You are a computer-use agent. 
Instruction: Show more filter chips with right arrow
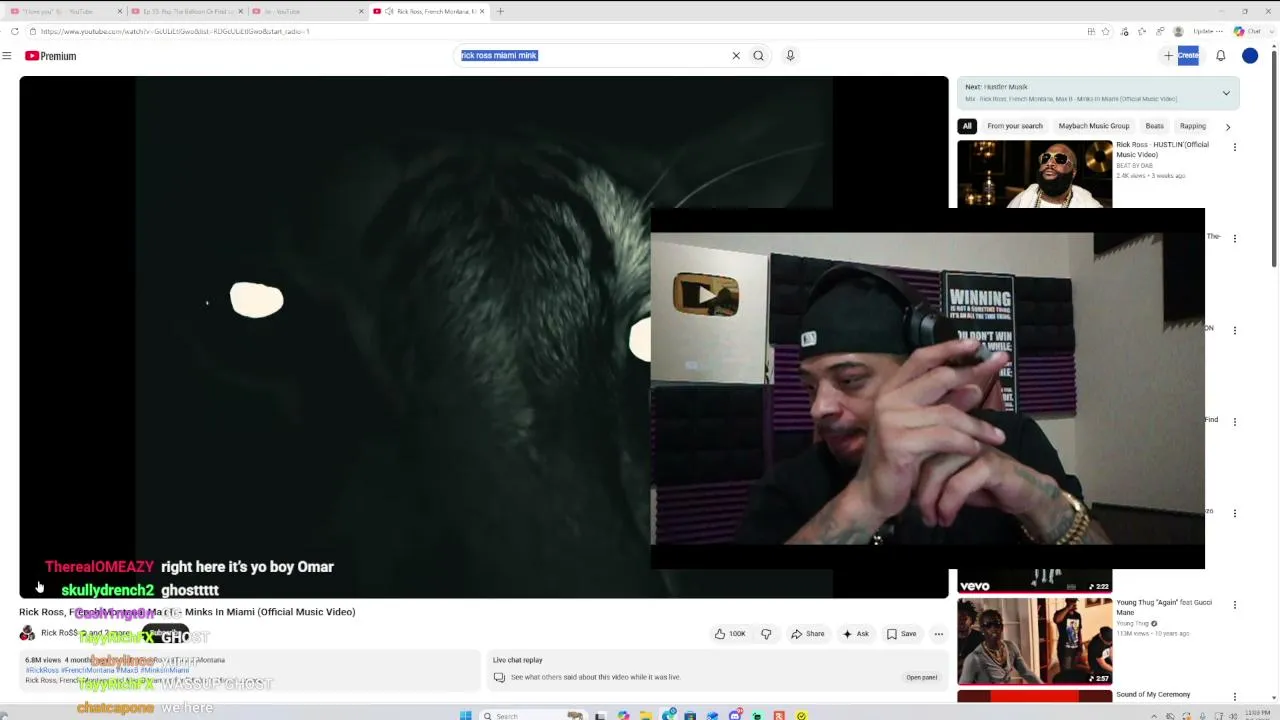tap(1228, 127)
